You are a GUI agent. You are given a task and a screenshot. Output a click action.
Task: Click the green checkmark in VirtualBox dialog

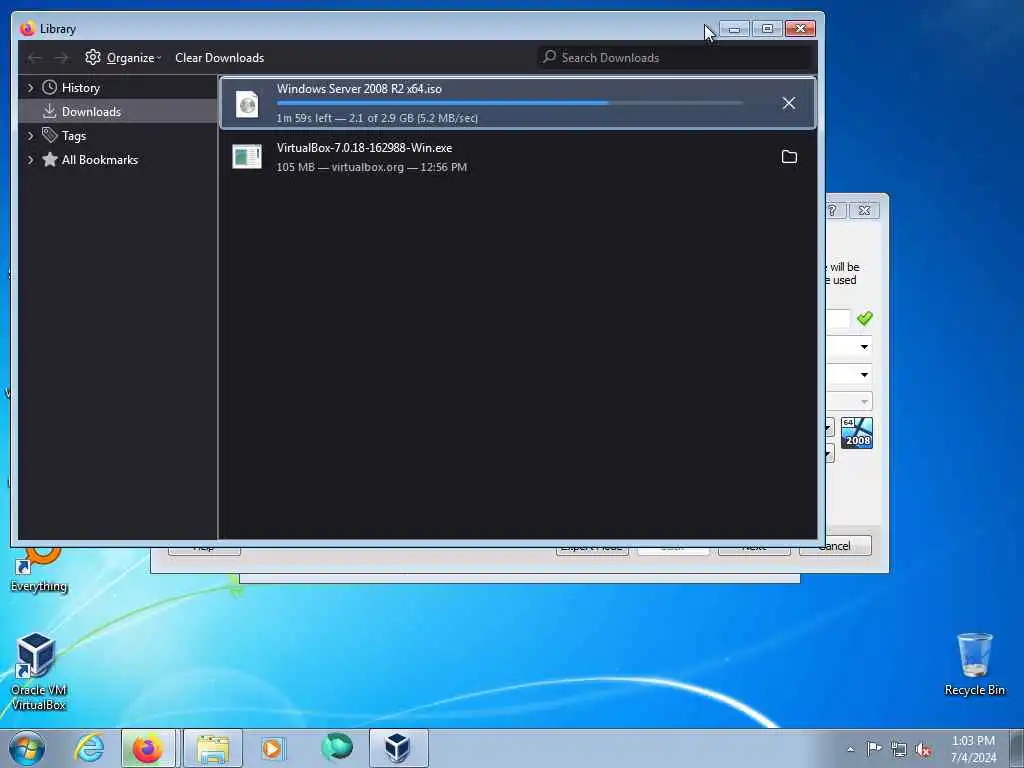(x=865, y=318)
